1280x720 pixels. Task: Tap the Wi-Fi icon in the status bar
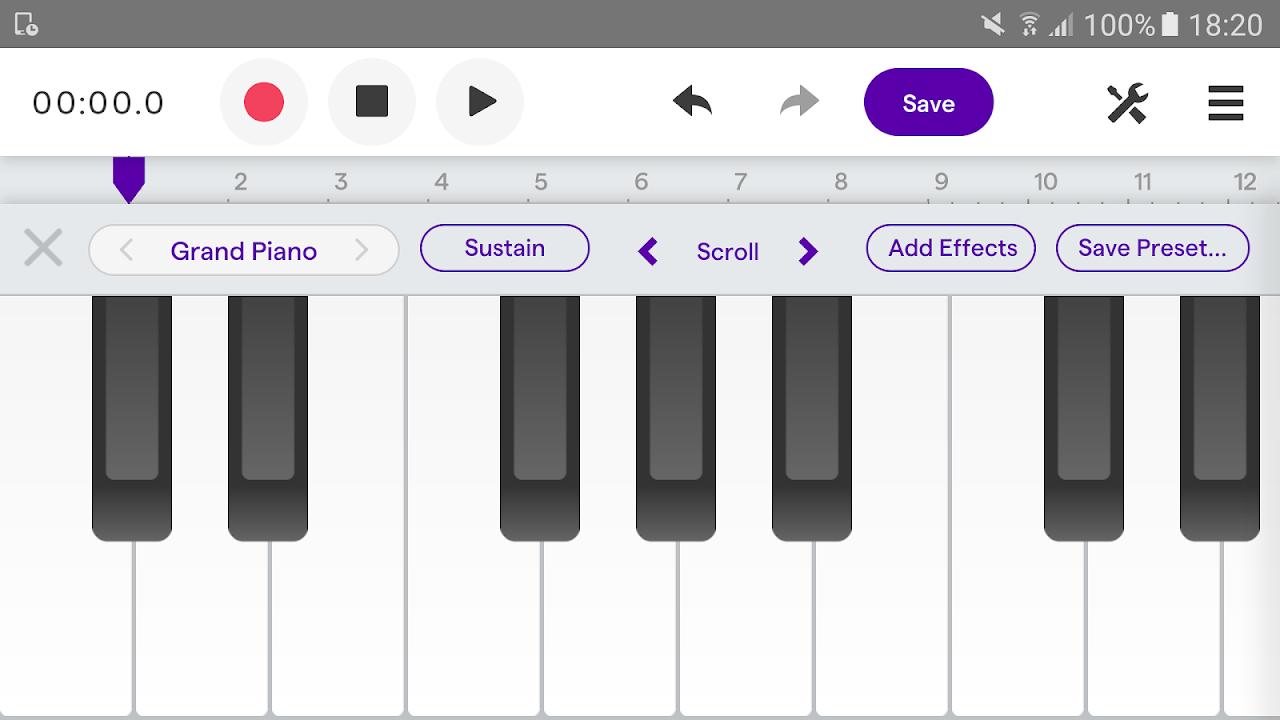tap(1029, 24)
